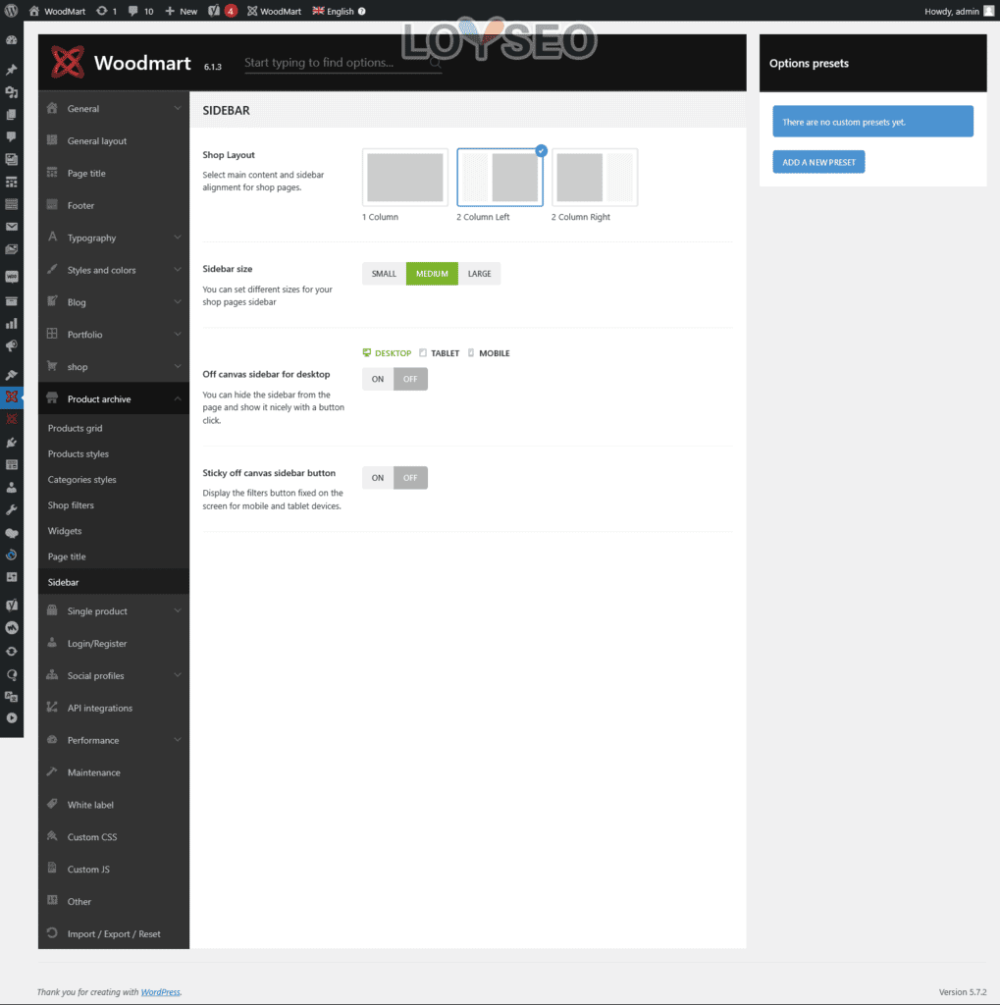Screen dimensions: 1000x1005
Task: Switch to DESKTOP responsive tab
Action: click(387, 353)
